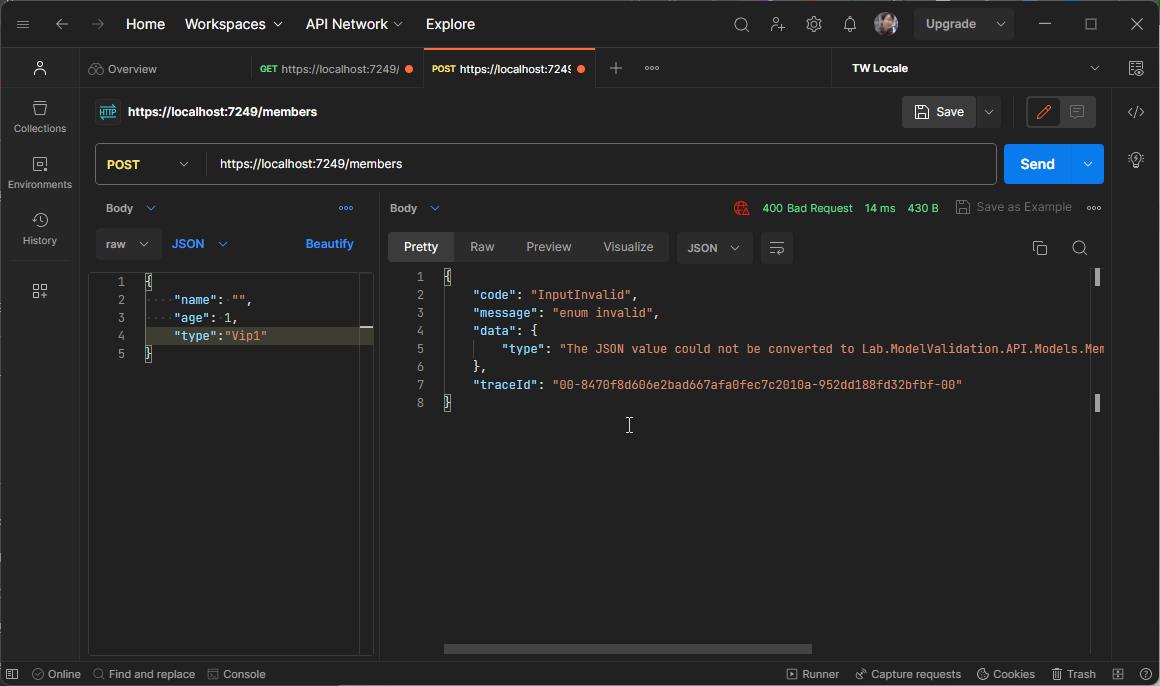The width and height of the screenshot is (1160, 686).
Task: Open the Environments sidebar panel
Action: [40, 173]
